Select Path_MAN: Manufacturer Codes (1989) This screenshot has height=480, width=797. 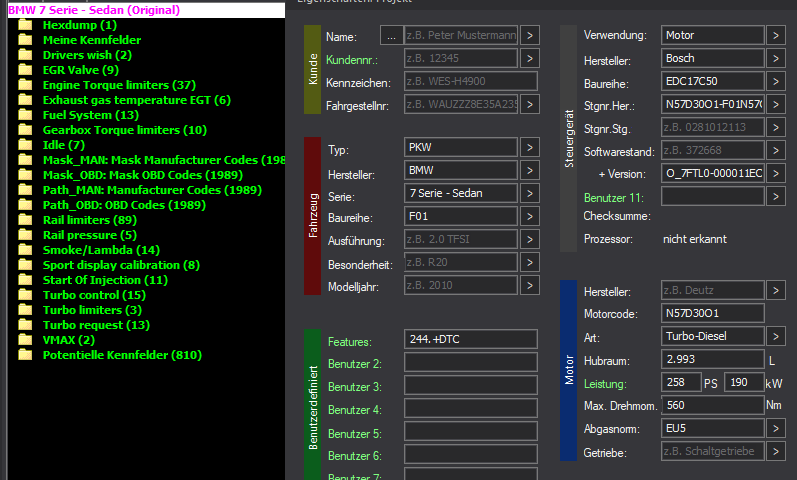coord(152,190)
